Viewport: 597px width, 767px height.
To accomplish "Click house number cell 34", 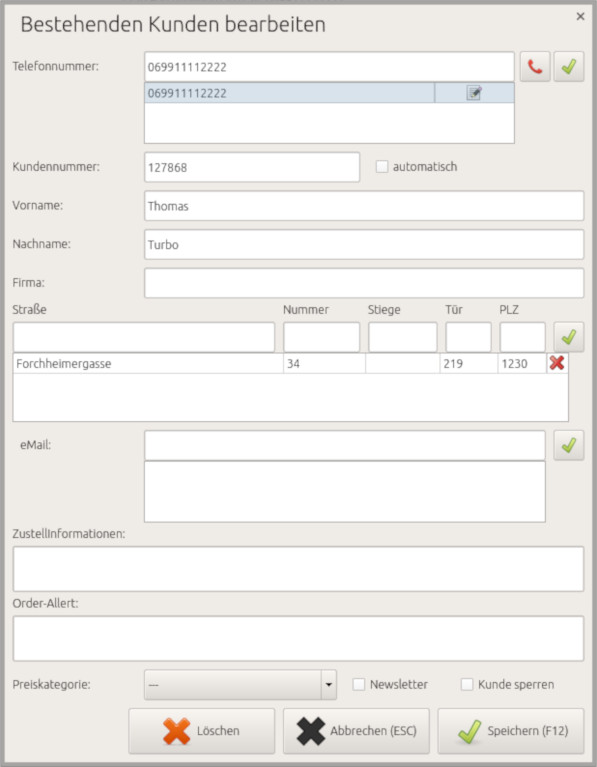I will point(324,363).
